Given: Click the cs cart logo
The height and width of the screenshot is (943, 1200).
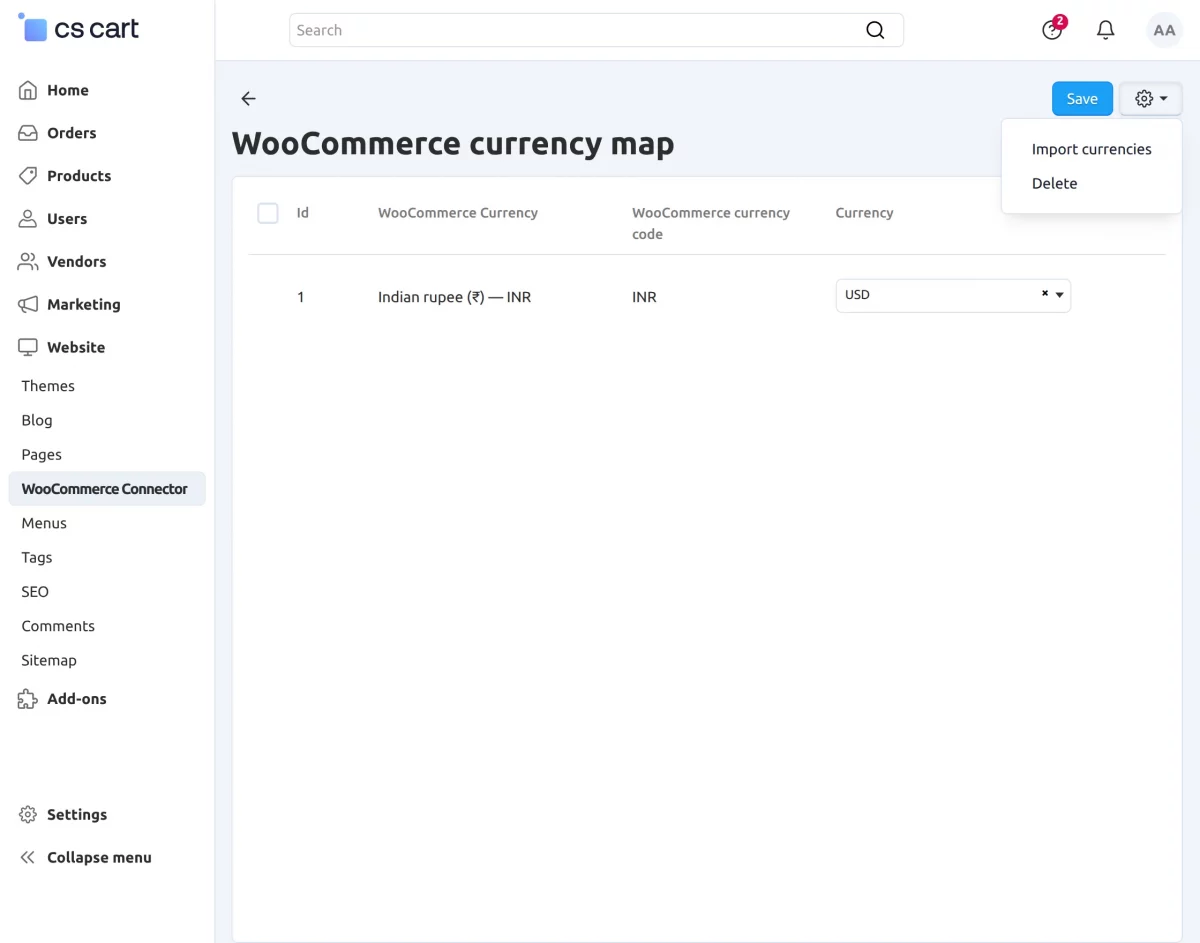Looking at the screenshot, I should [x=79, y=28].
